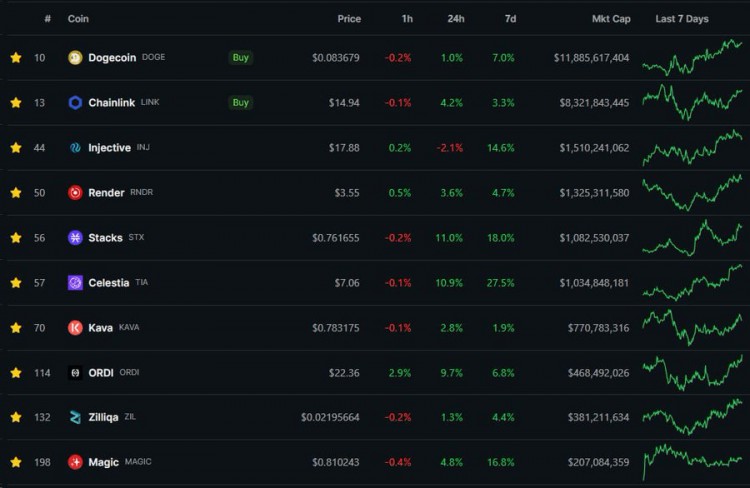The height and width of the screenshot is (488, 750).
Task: Toggle the Magic favorite star
Action: [16, 462]
